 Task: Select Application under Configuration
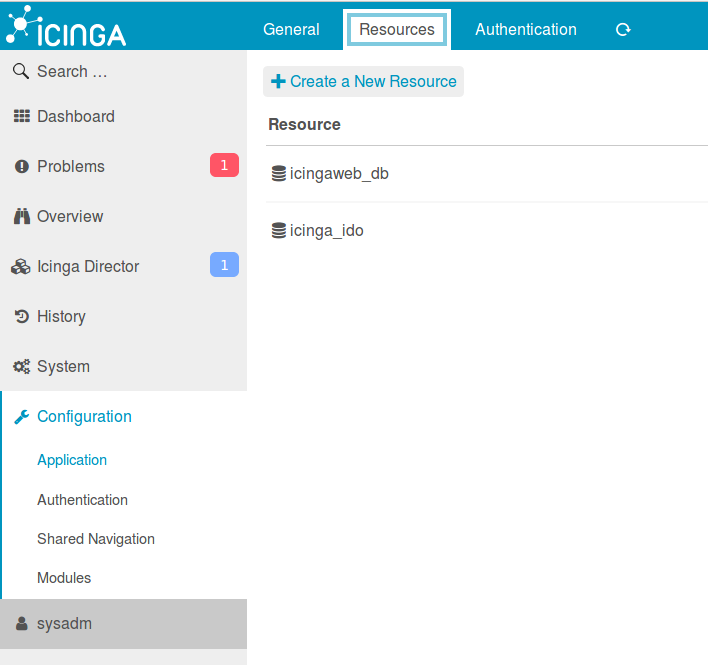(x=72, y=460)
